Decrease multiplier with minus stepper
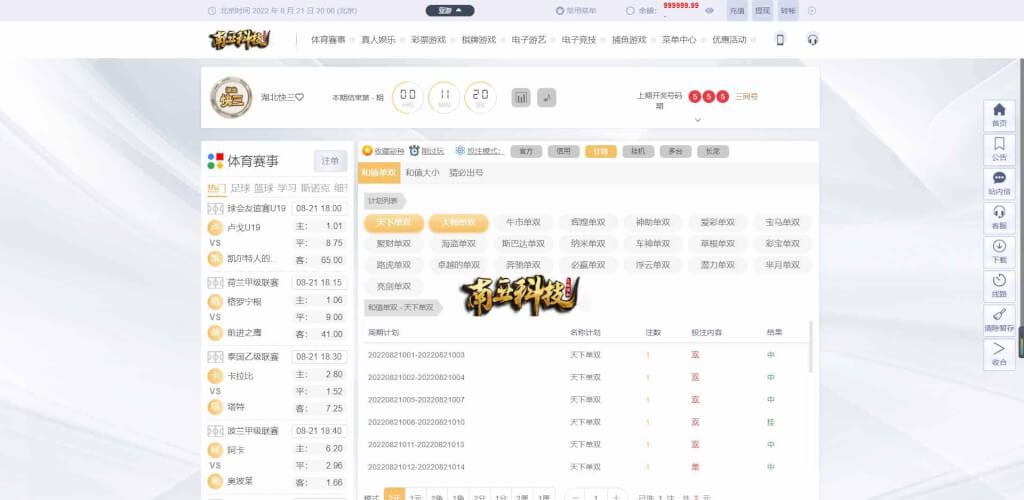The image size is (1024, 500). click(x=575, y=497)
